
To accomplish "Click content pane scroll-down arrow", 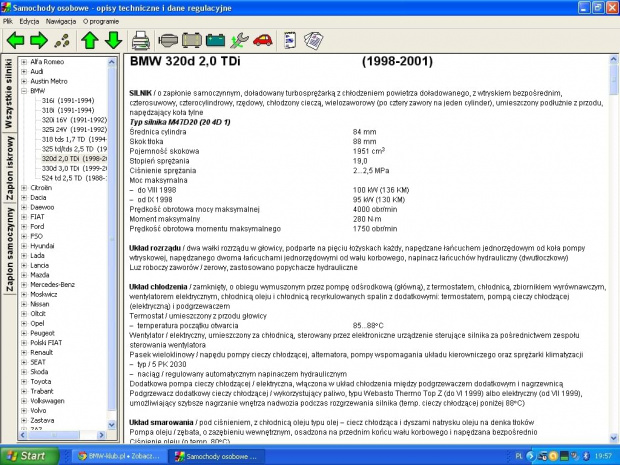I will click(x=614, y=438).
